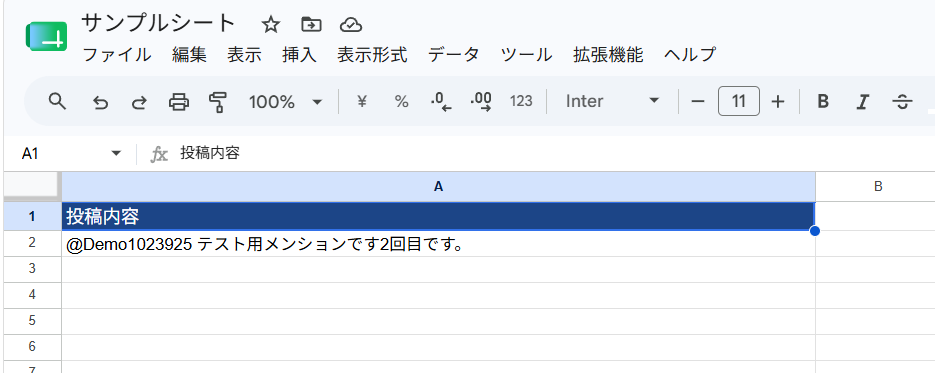Click the サンプルシート document title

tap(158, 24)
